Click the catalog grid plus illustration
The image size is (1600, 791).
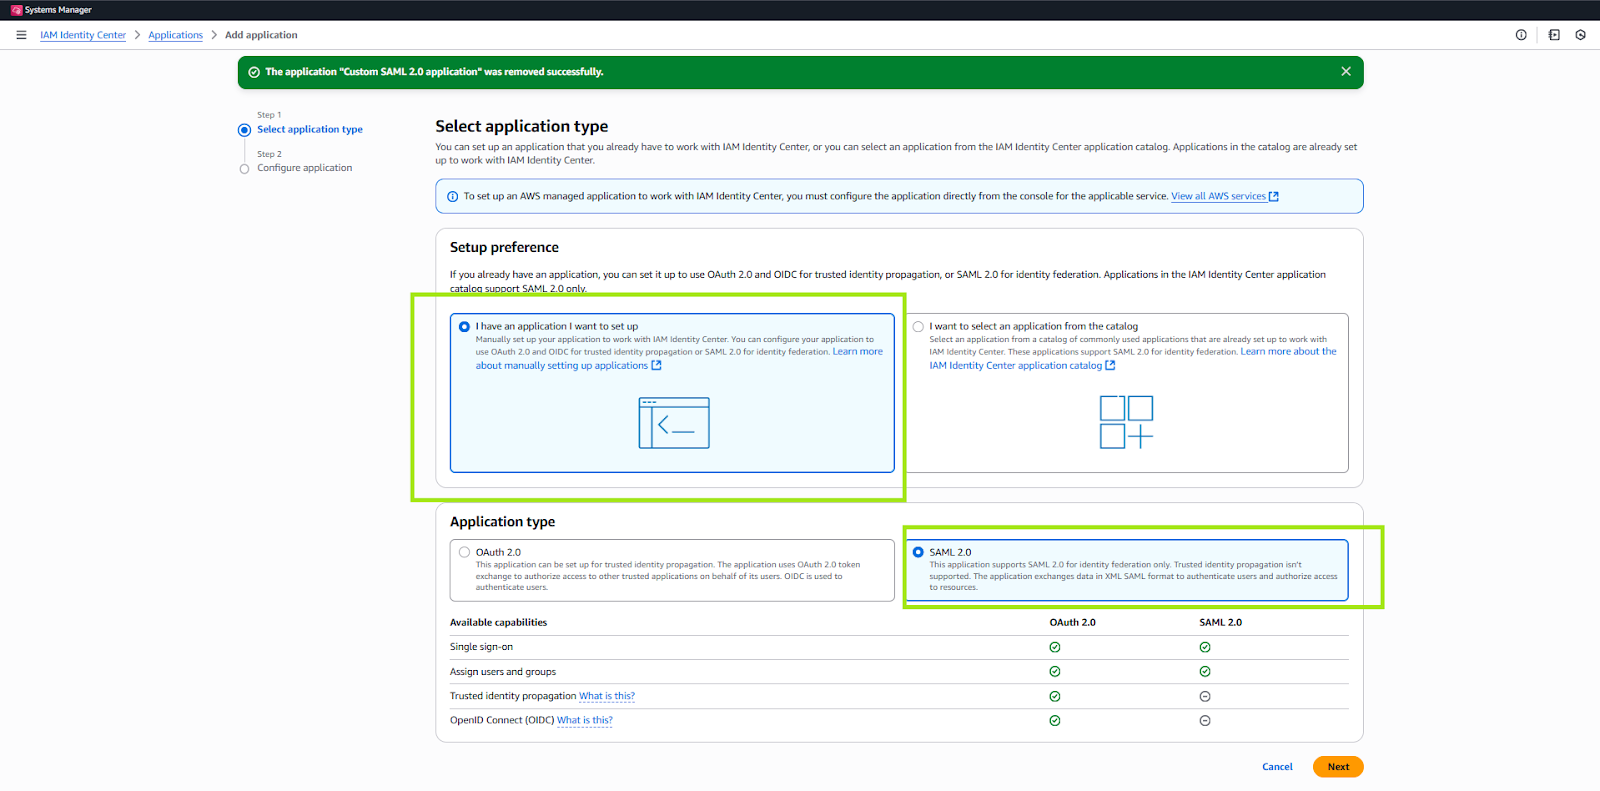coord(1126,422)
